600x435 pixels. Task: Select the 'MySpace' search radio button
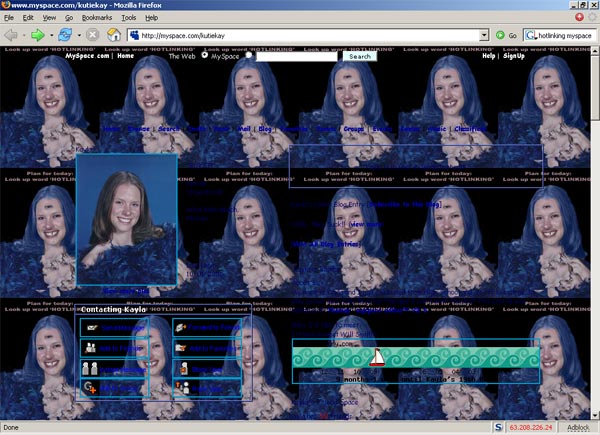click(x=250, y=56)
